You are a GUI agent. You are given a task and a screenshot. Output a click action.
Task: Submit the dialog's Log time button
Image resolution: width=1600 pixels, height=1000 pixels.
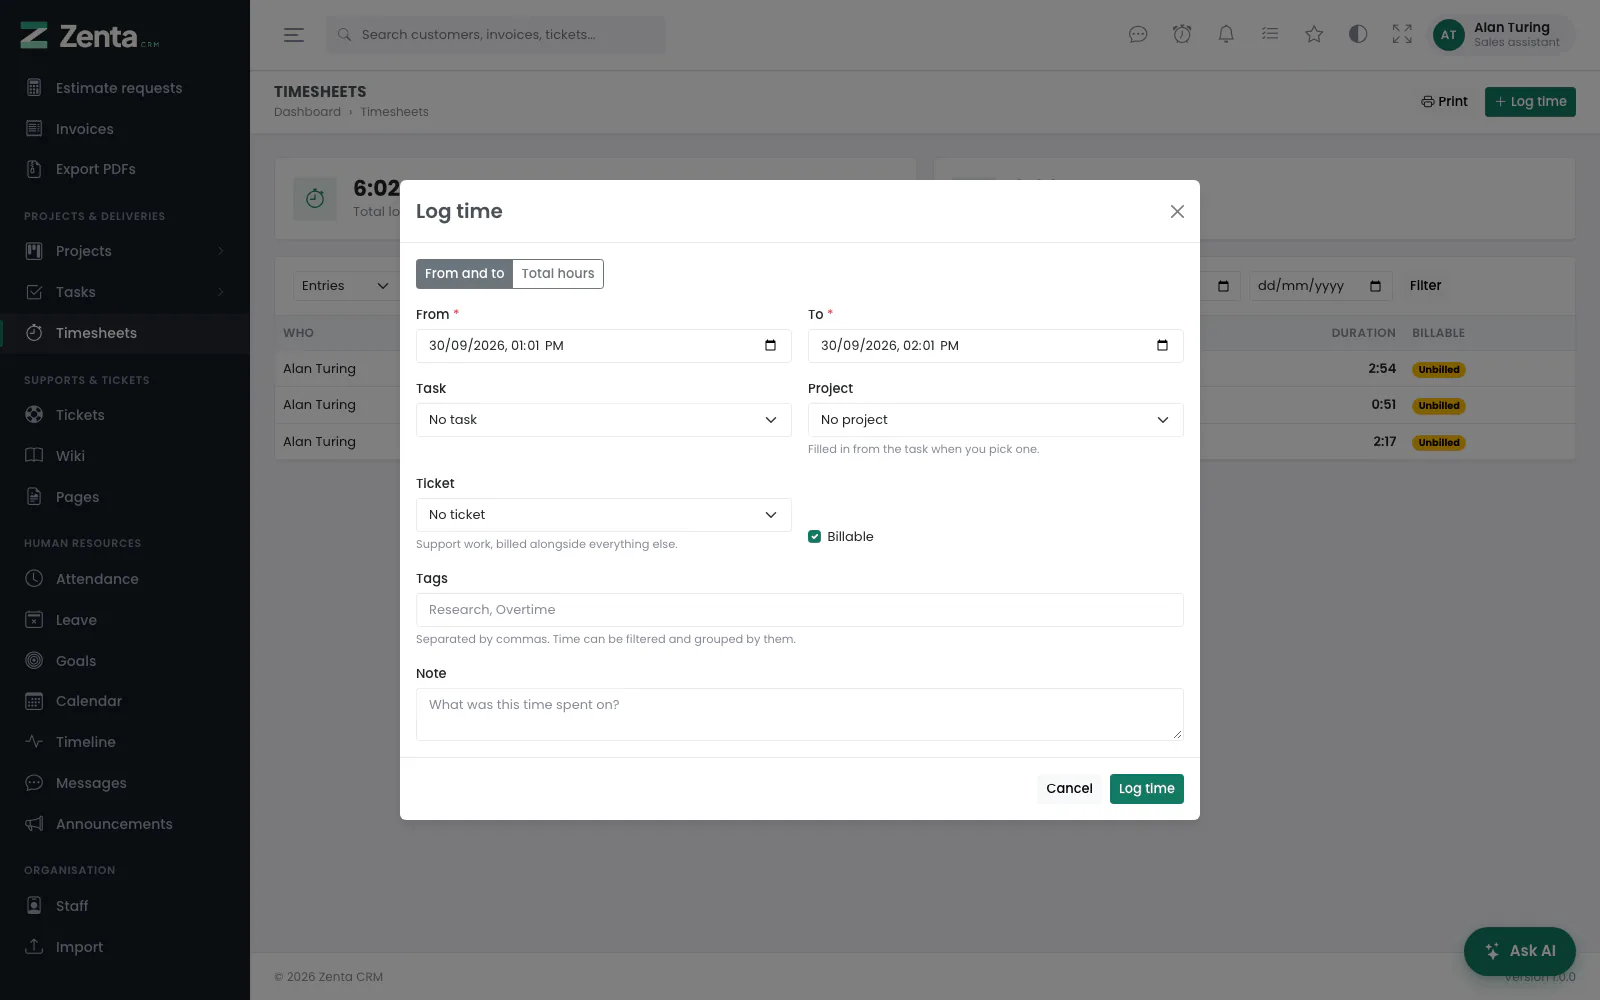point(1147,789)
